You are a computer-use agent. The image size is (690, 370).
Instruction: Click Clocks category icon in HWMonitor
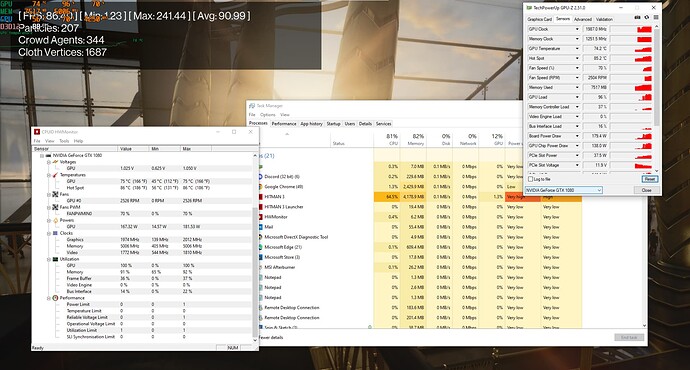pyautogui.click(x=55, y=233)
